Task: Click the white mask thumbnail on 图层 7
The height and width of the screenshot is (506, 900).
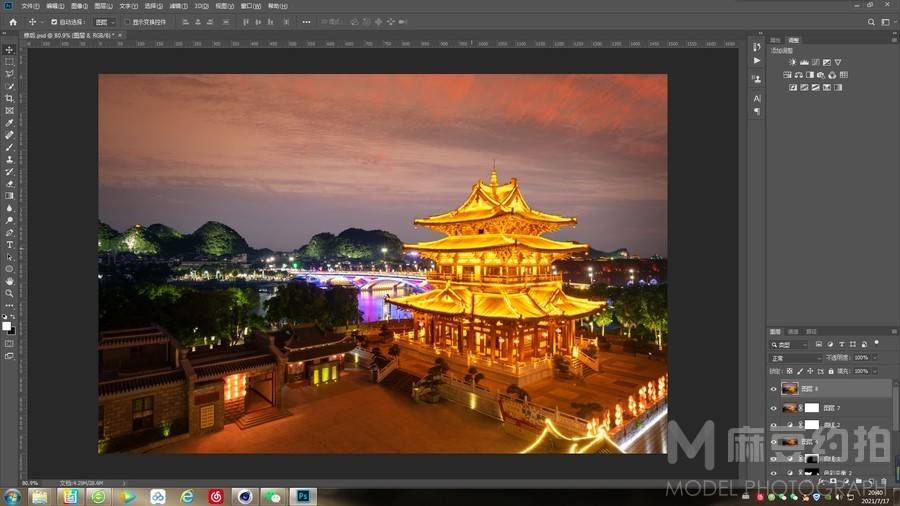Action: tap(812, 408)
